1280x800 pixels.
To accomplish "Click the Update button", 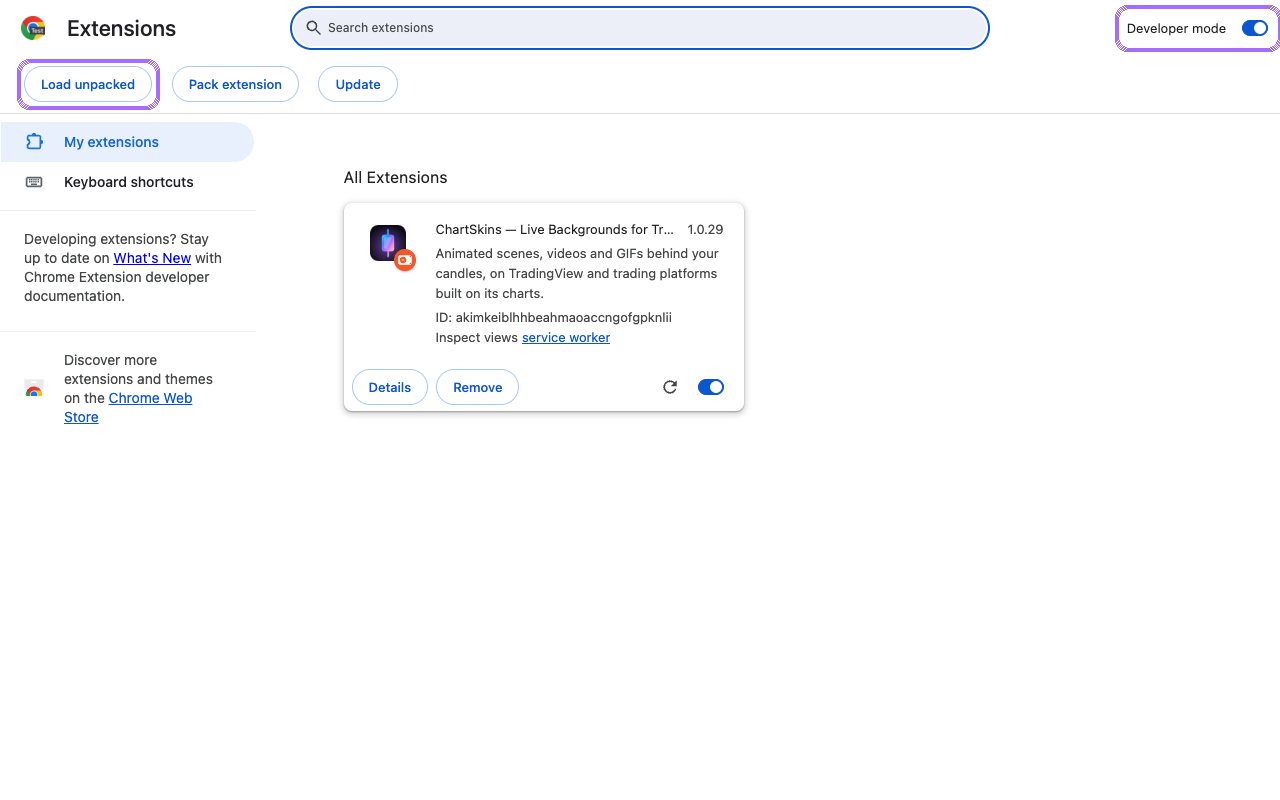I will 358,84.
